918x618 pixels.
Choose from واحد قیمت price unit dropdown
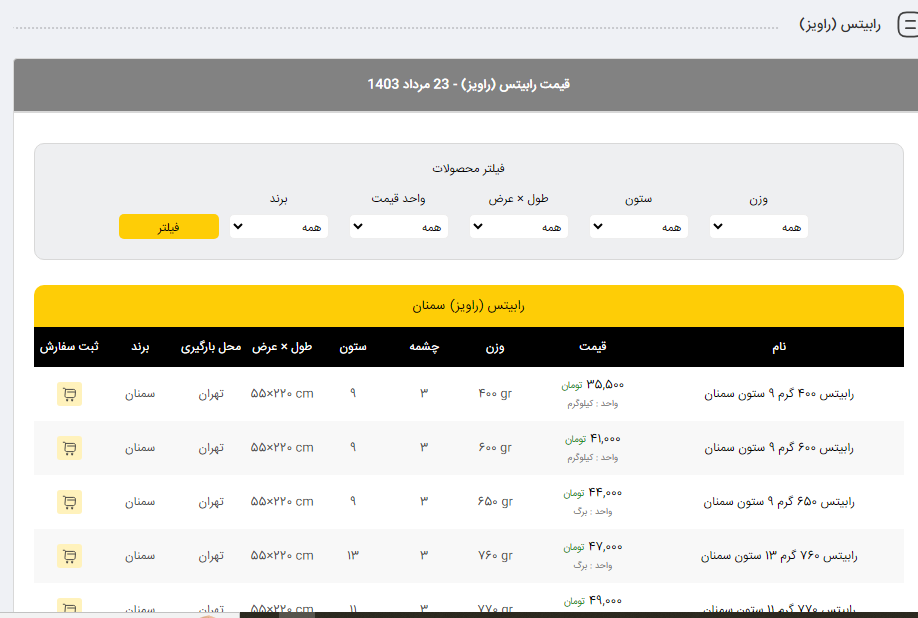[x=399, y=227]
